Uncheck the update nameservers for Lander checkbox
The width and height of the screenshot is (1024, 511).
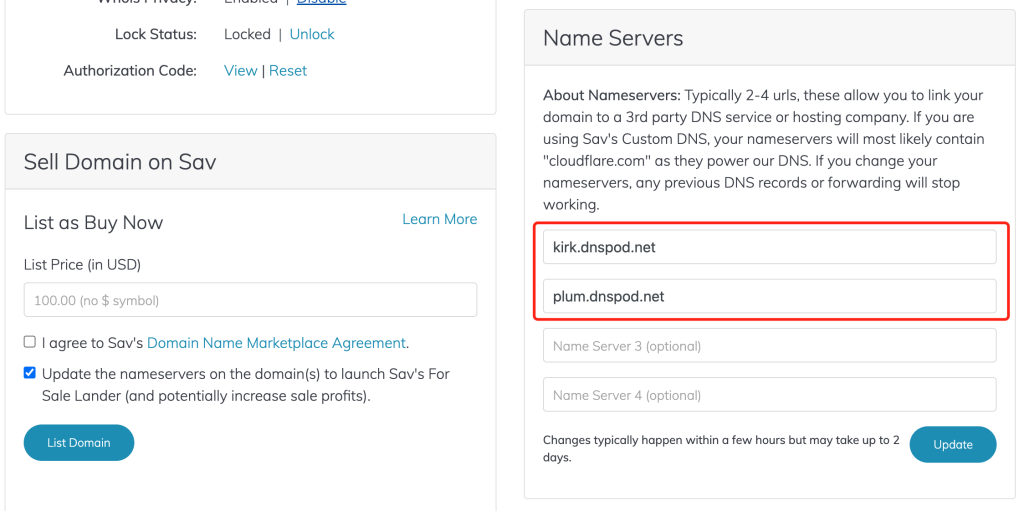pos(30,373)
